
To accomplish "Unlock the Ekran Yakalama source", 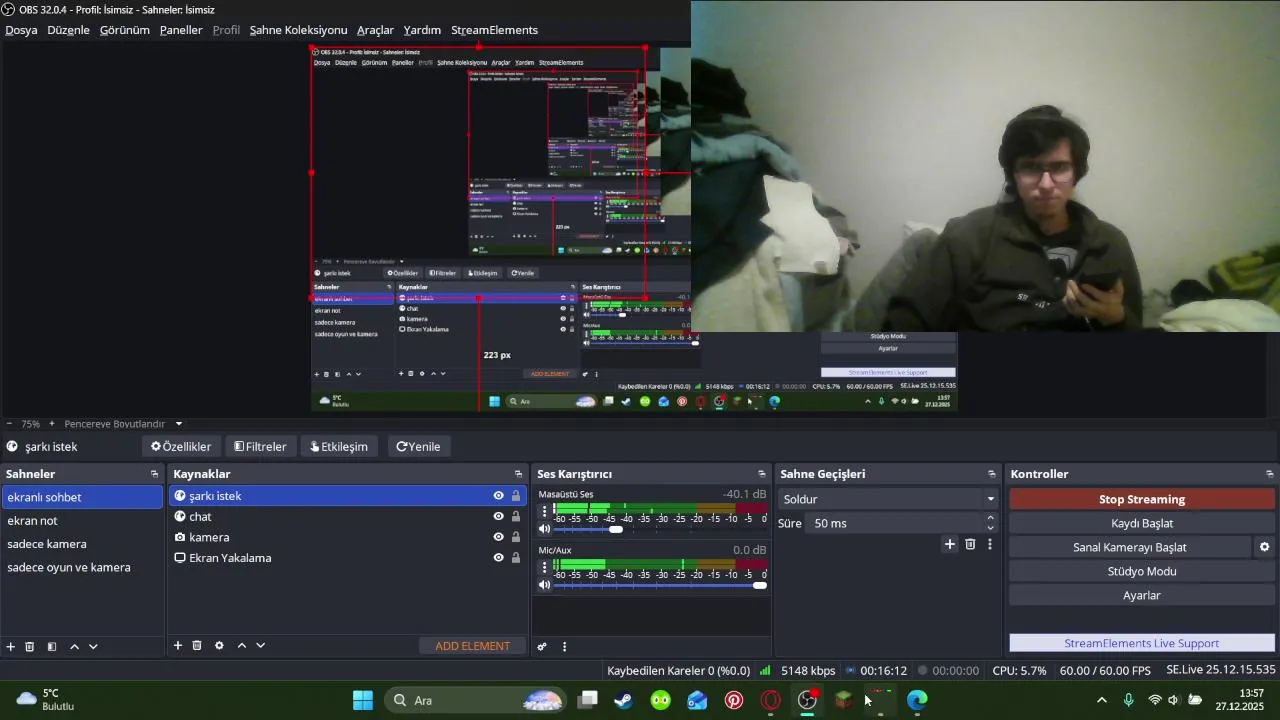I will coord(516,558).
